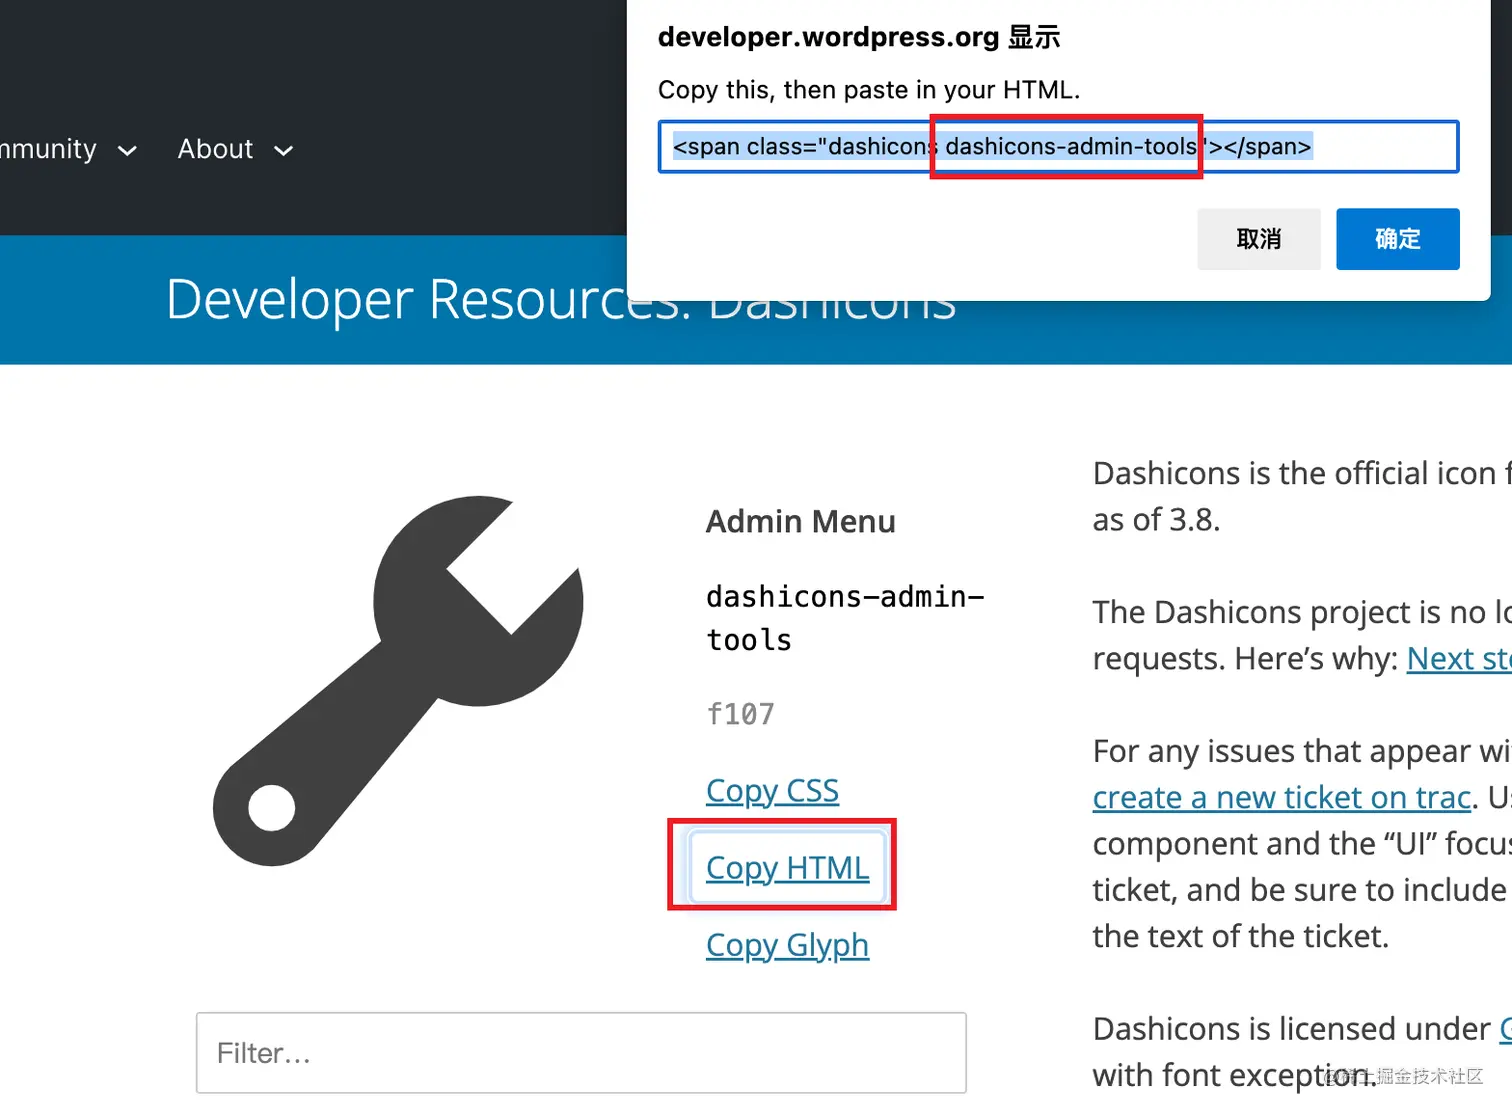Click the 取消 cancel button in dialog
This screenshot has width=1512, height=1115.
point(1259,239)
